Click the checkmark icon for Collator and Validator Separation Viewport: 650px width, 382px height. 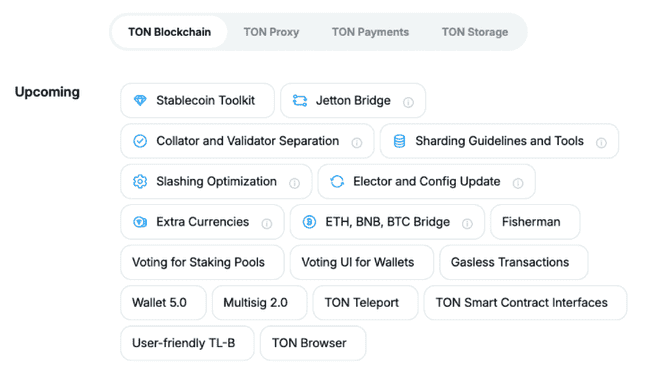point(140,141)
